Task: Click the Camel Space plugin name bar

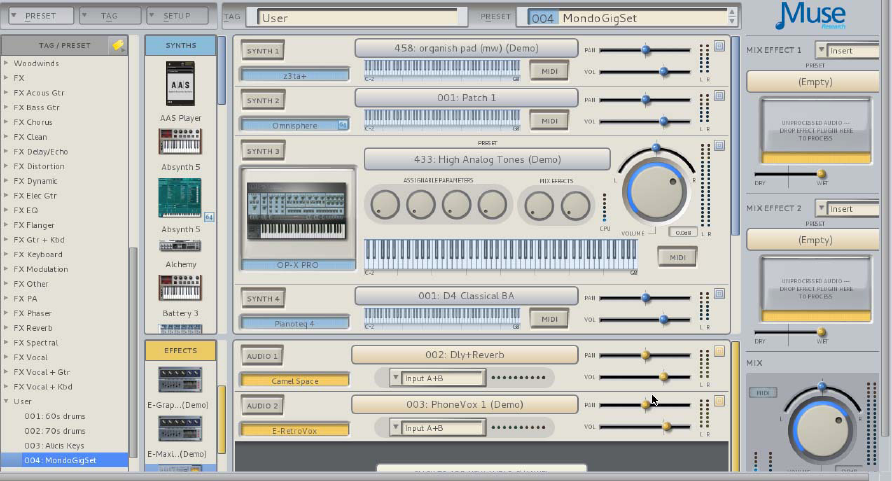Action: coord(295,380)
